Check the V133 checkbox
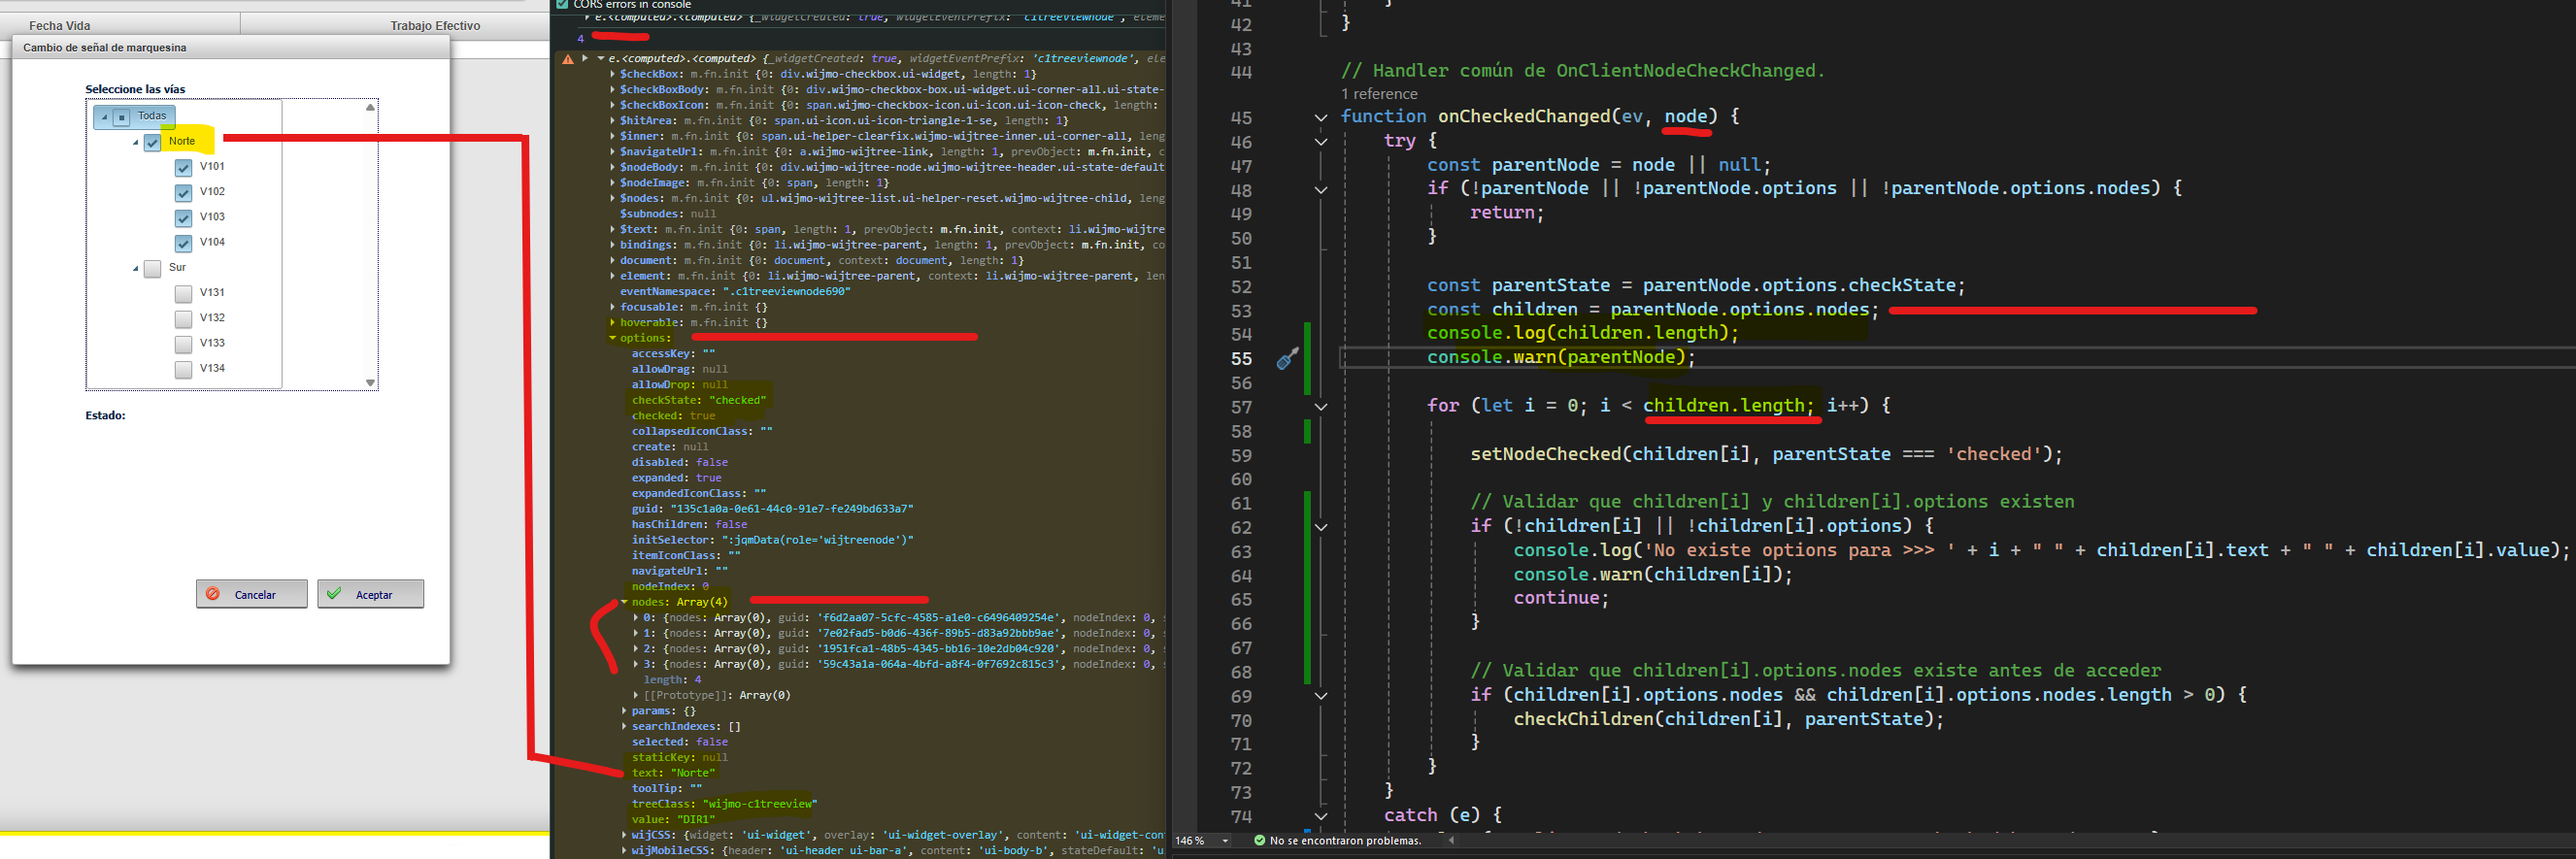 pyautogui.click(x=183, y=344)
